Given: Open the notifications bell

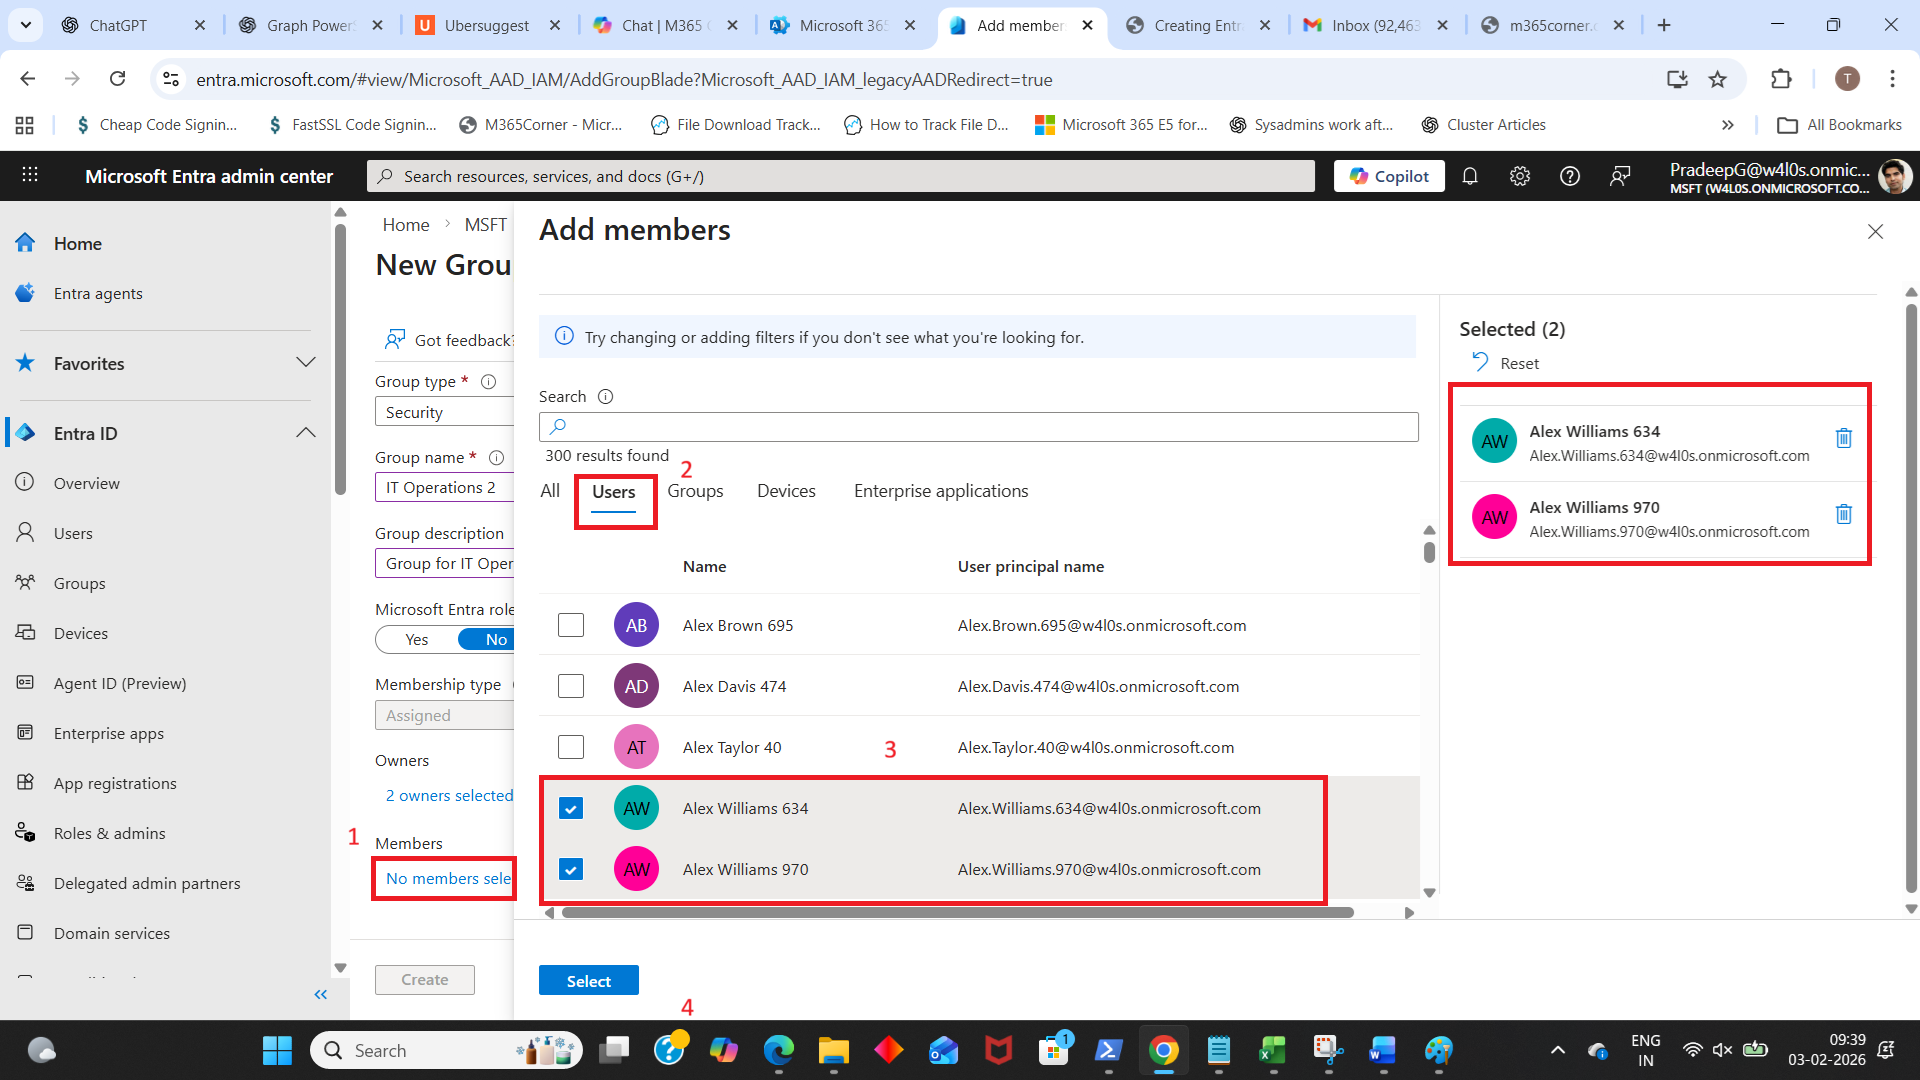Looking at the screenshot, I should tap(1470, 176).
